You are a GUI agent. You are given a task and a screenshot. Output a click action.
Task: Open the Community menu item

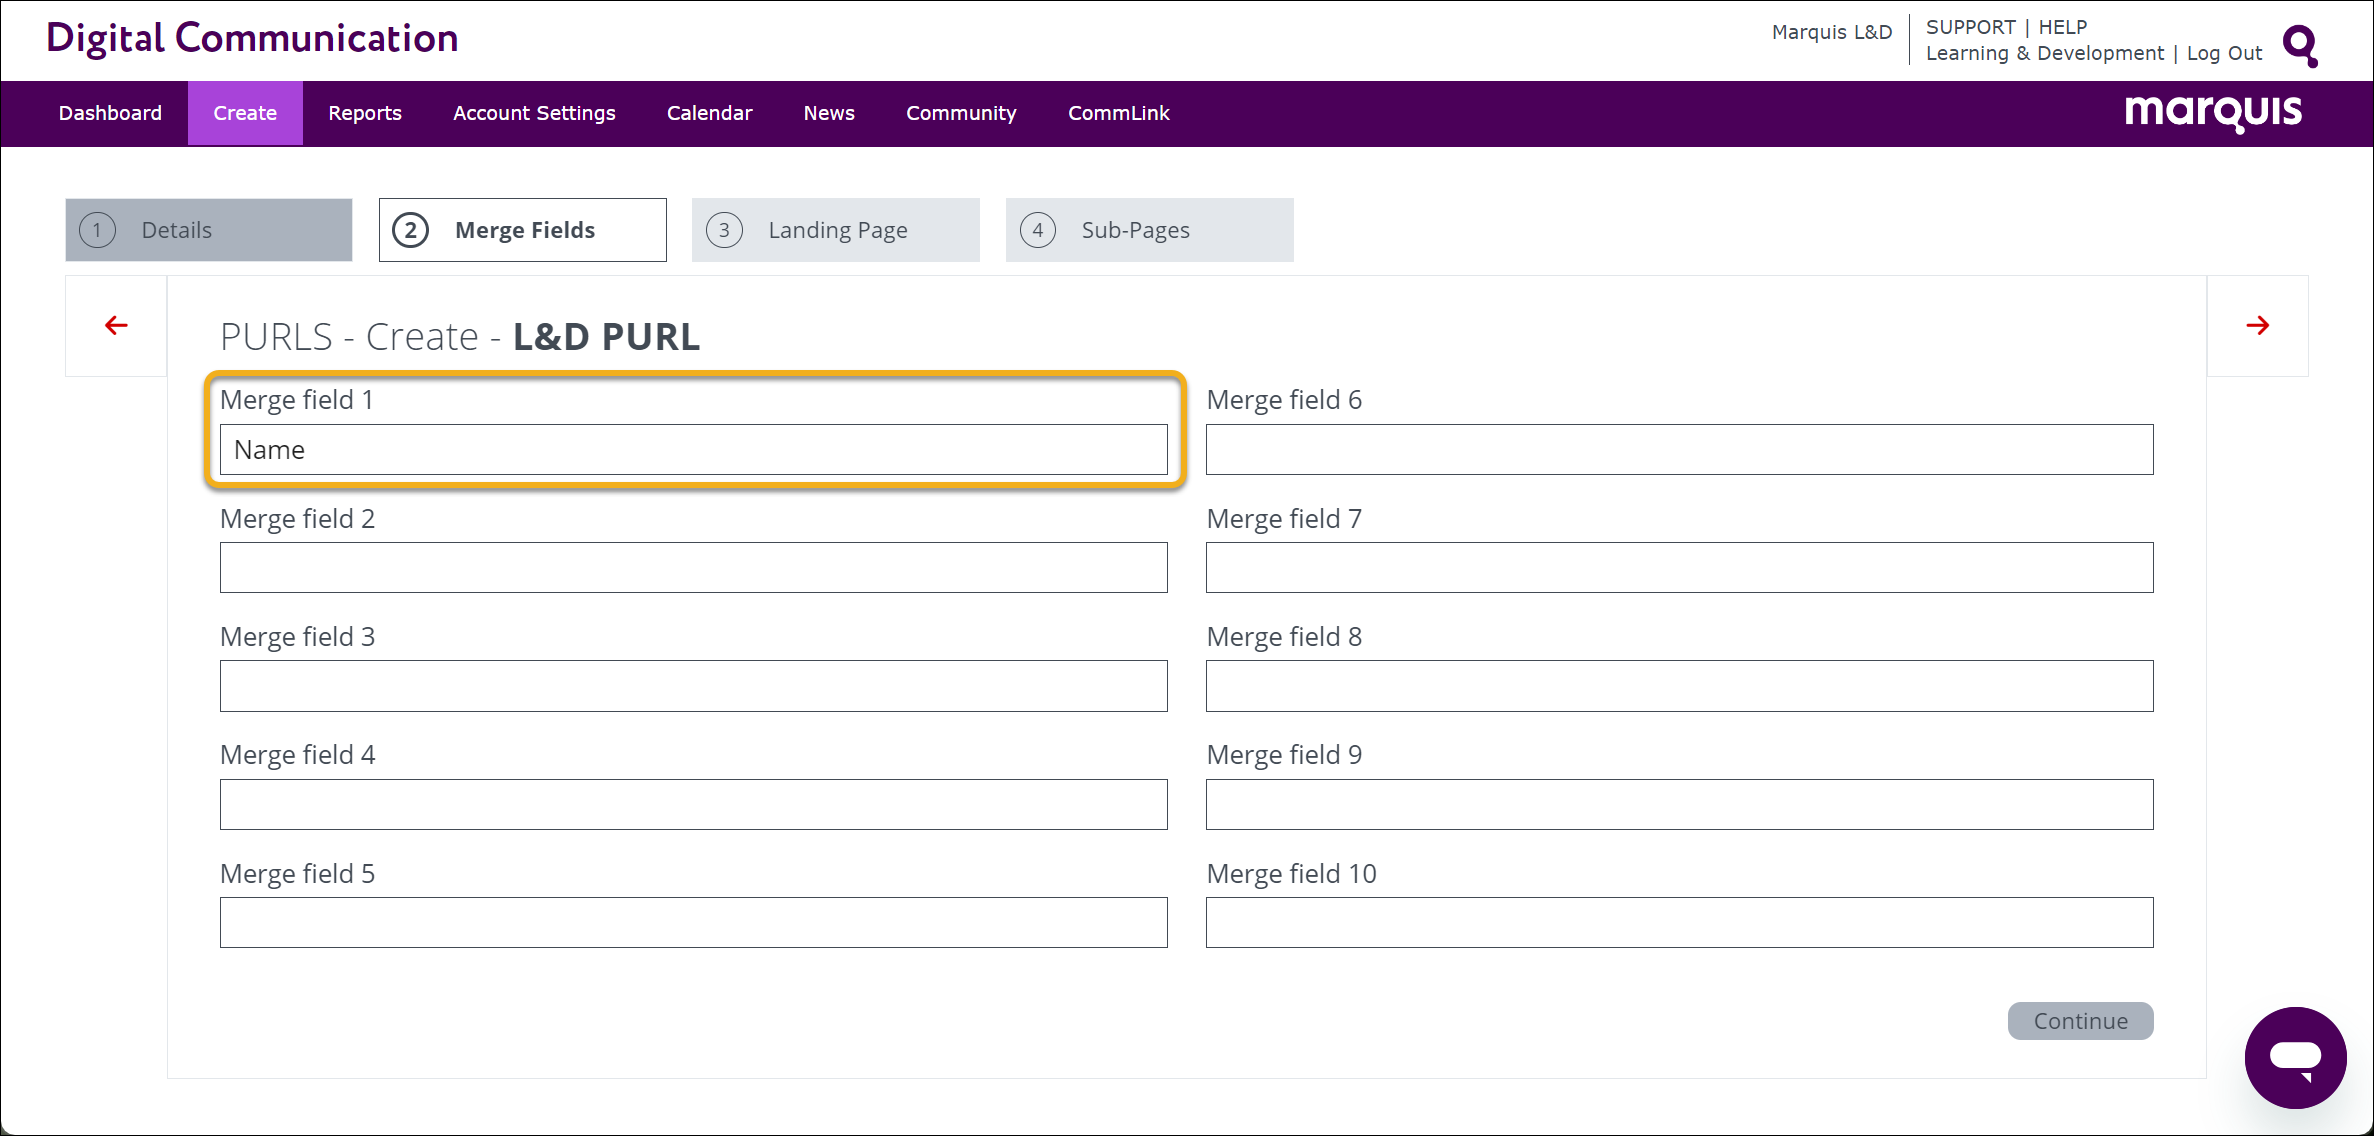click(x=961, y=113)
